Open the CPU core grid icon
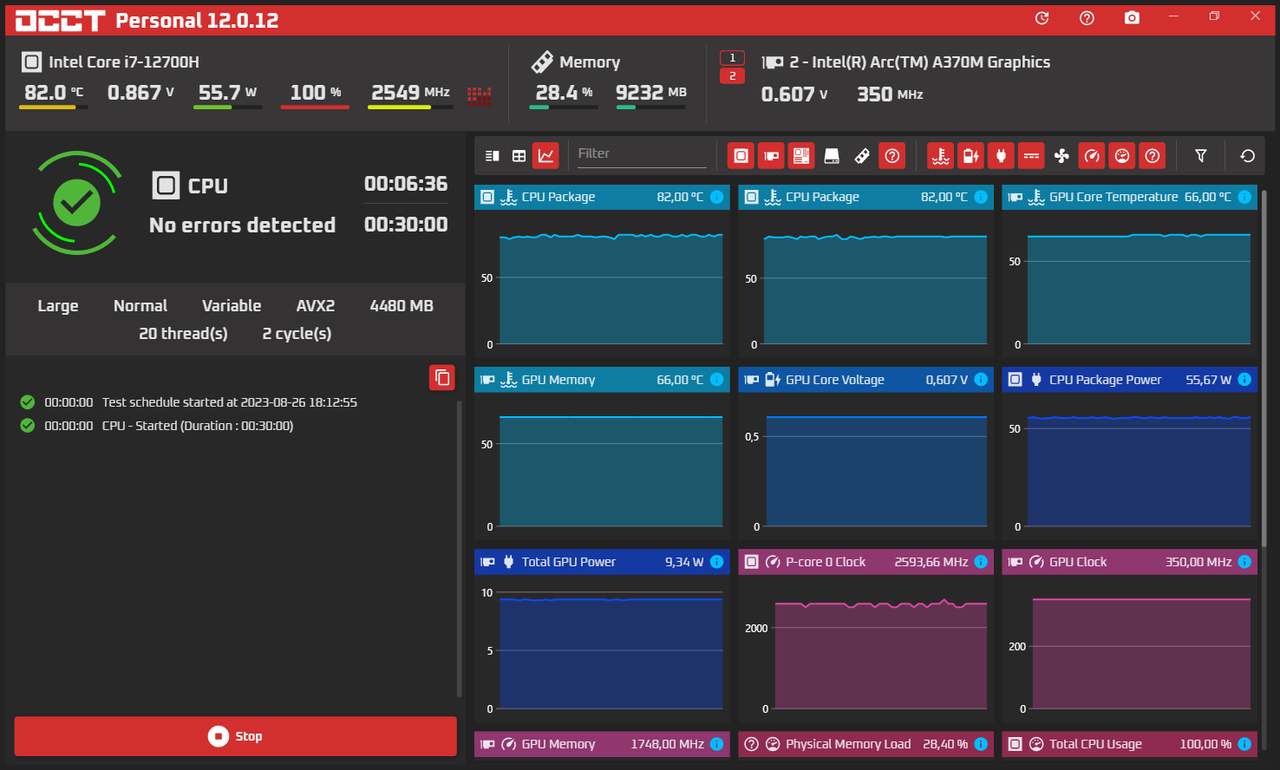The height and width of the screenshot is (770, 1280). point(480,95)
